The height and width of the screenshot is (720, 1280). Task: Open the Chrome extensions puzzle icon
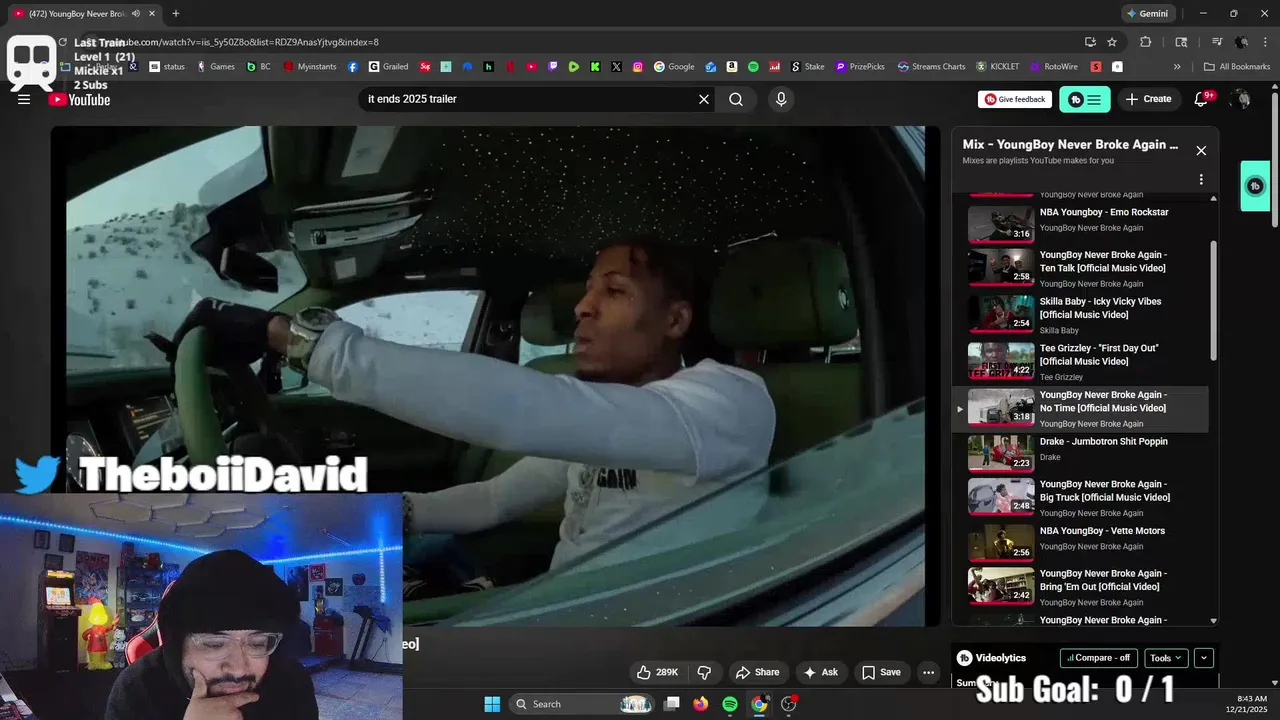1146,42
